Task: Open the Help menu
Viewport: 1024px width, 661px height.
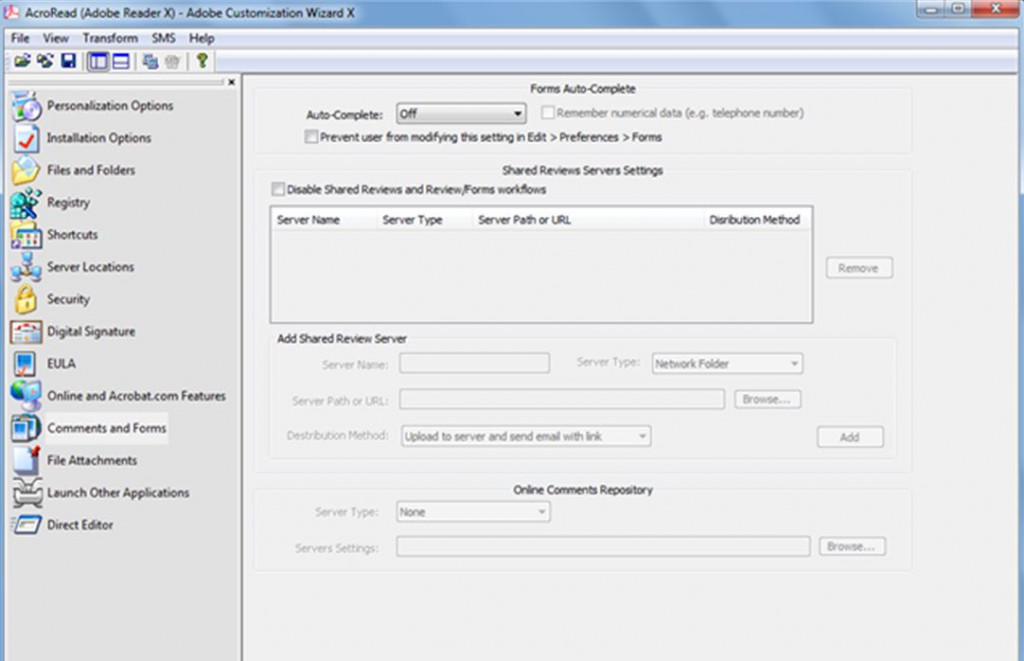Action: (x=201, y=38)
